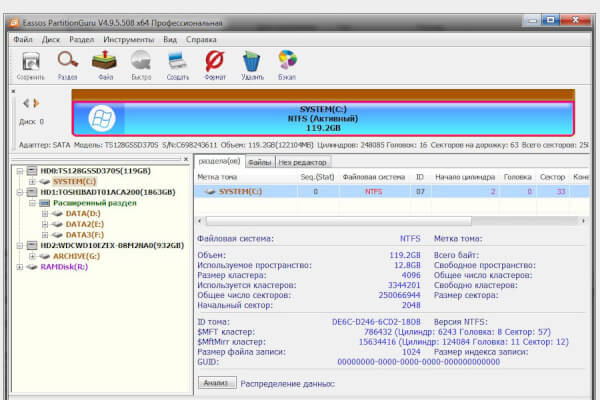Expand the DATA2(E:) node
This screenshot has width=600, height=400.
[45, 224]
